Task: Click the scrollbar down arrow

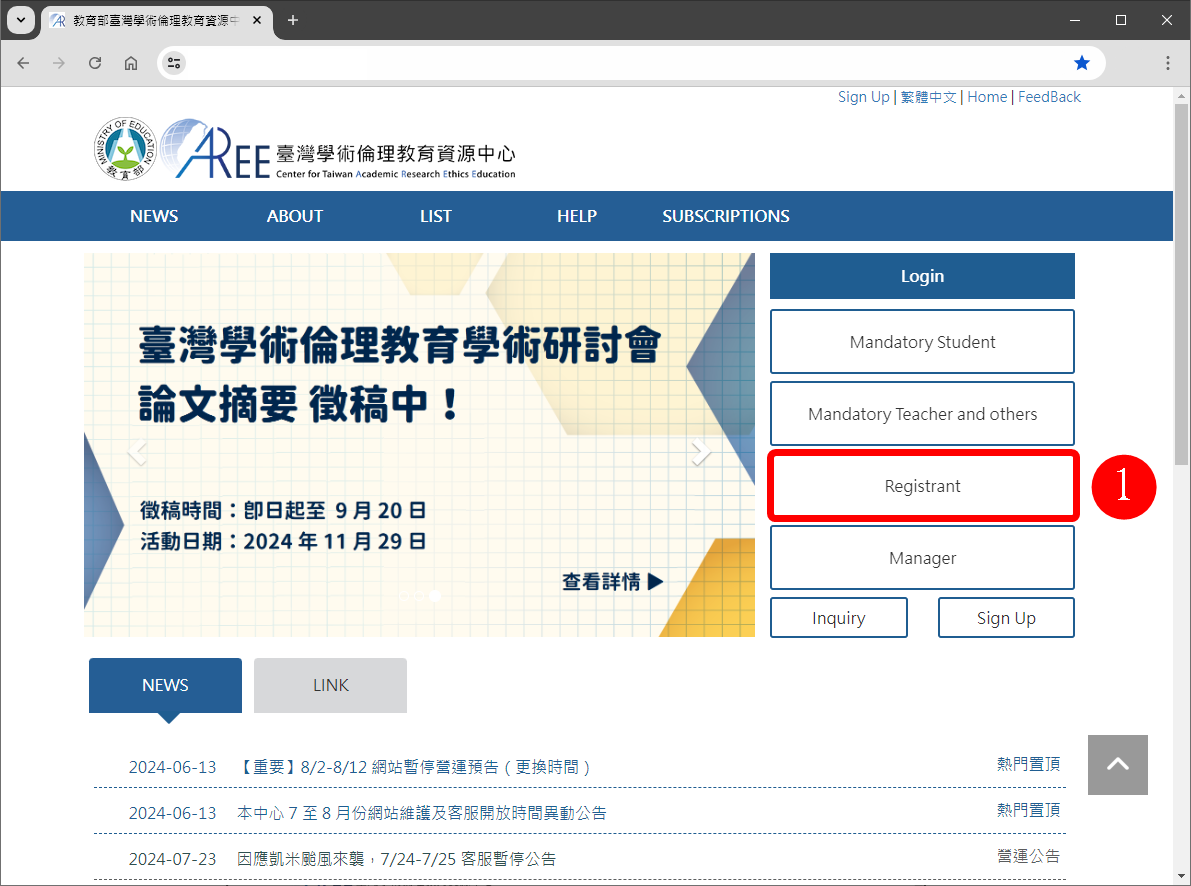Action: coord(1181,876)
